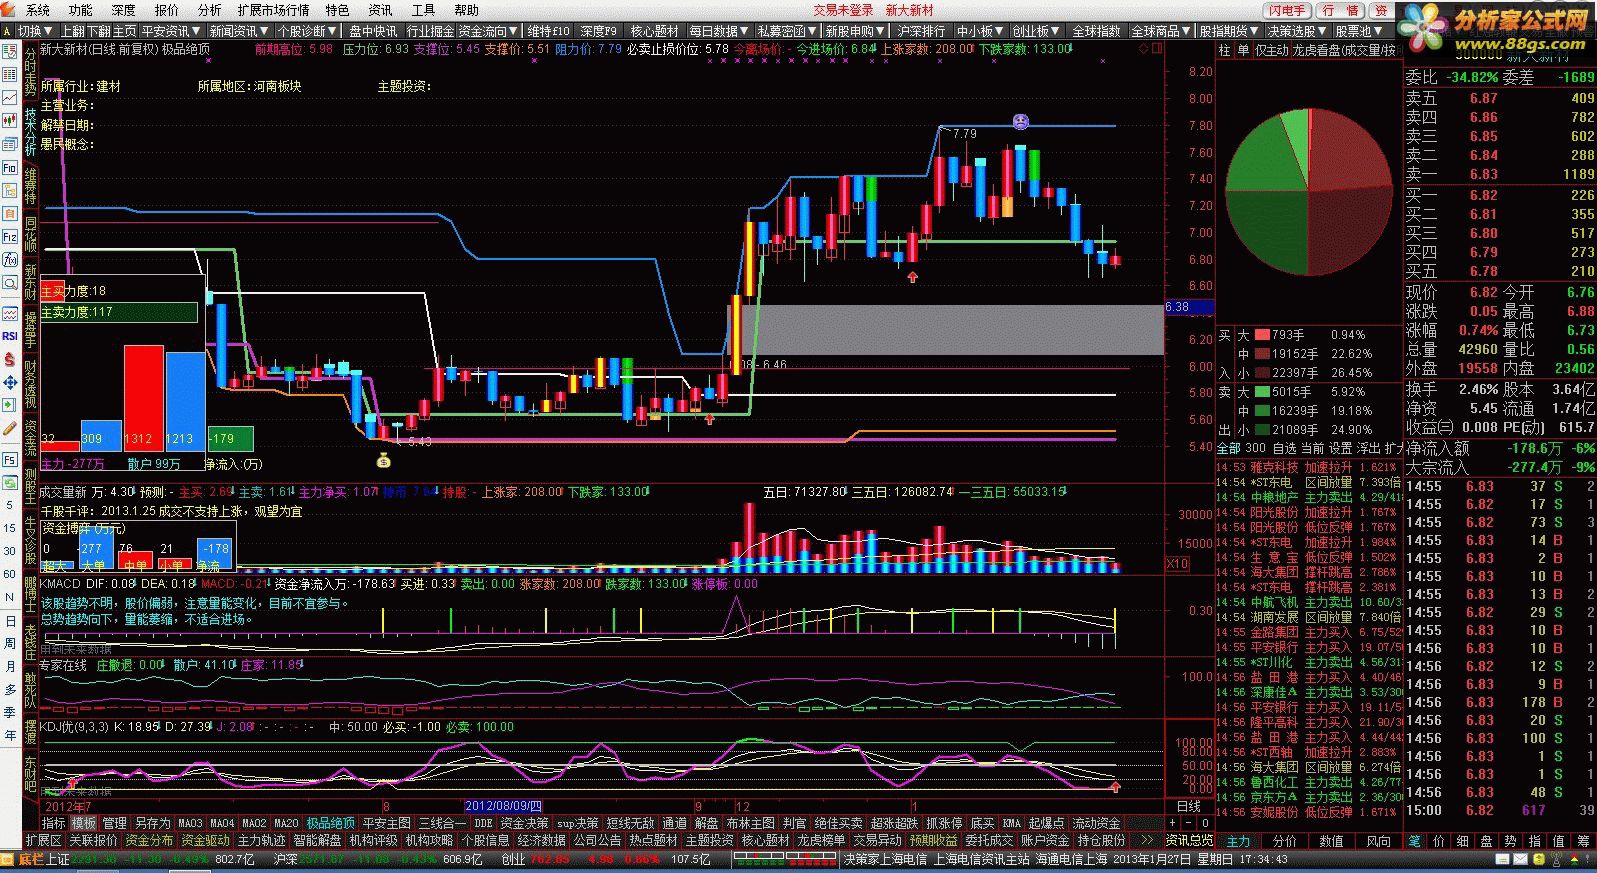Select the 三线合一 indicator tab

pos(441,823)
